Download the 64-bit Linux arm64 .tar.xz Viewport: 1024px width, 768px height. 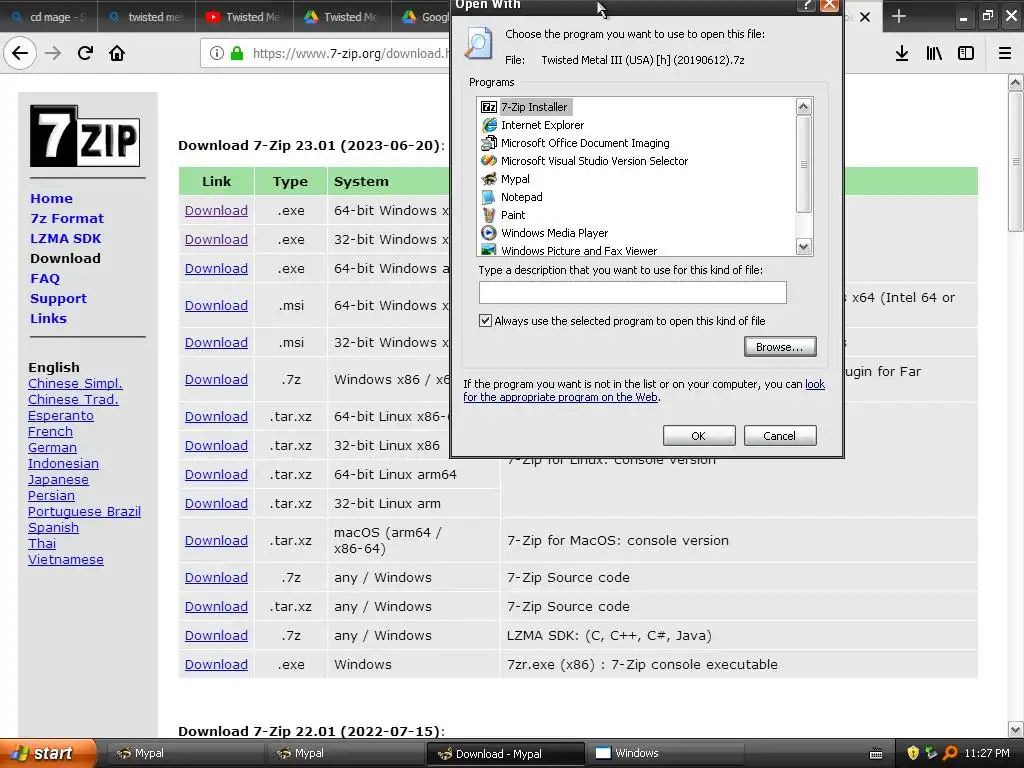tap(216, 475)
